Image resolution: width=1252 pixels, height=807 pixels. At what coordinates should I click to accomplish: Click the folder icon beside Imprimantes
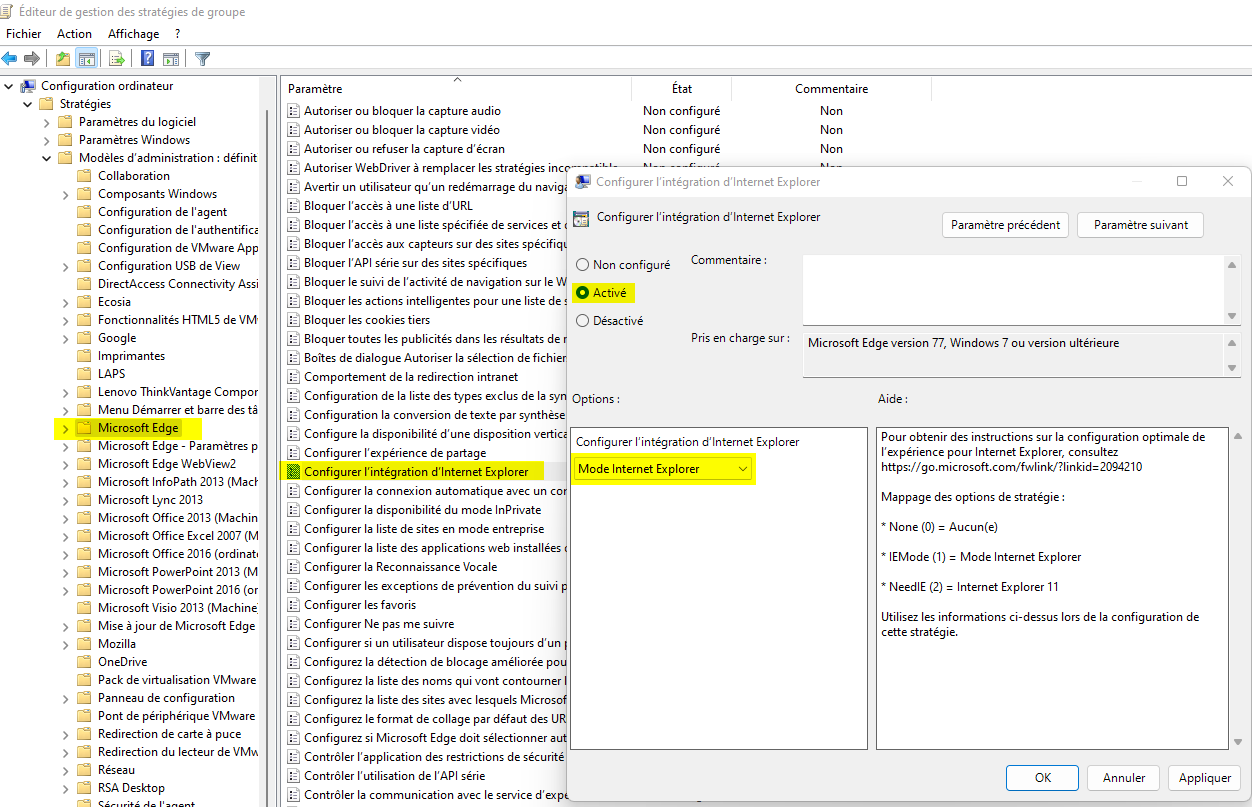(85, 356)
